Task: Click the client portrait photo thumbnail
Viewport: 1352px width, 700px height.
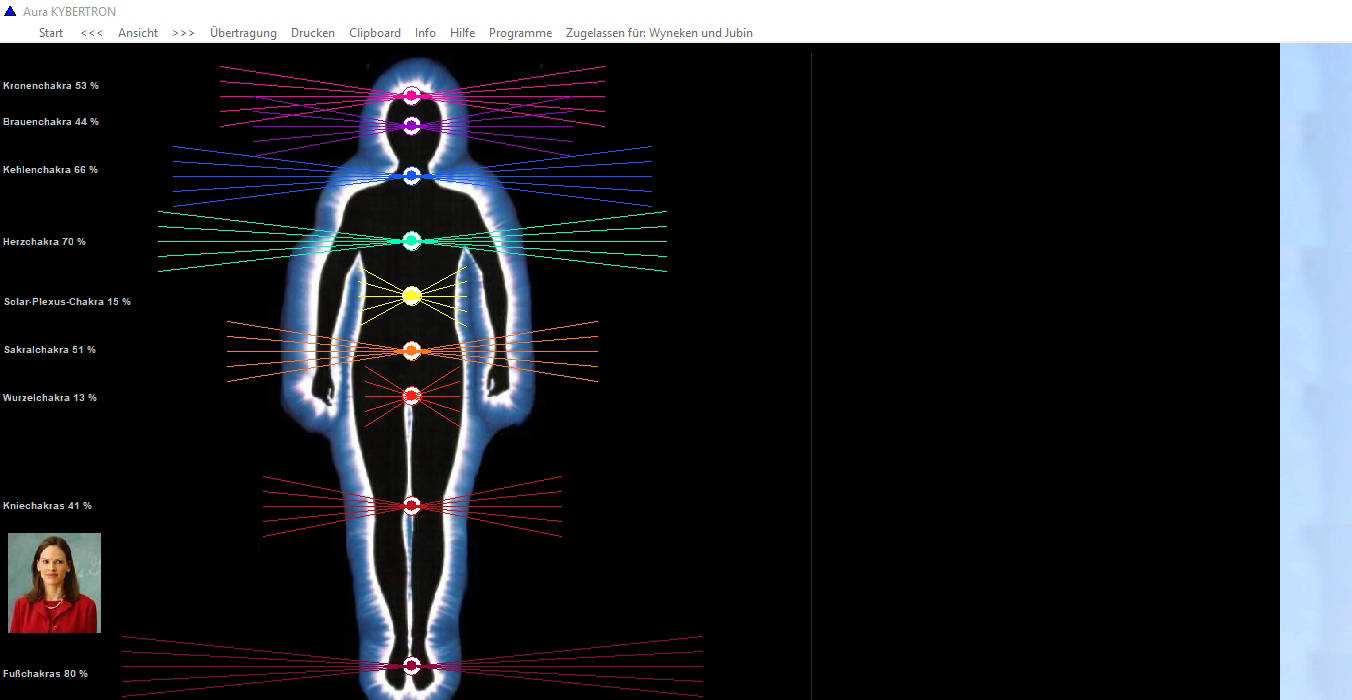Action: pyautogui.click(x=55, y=583)
